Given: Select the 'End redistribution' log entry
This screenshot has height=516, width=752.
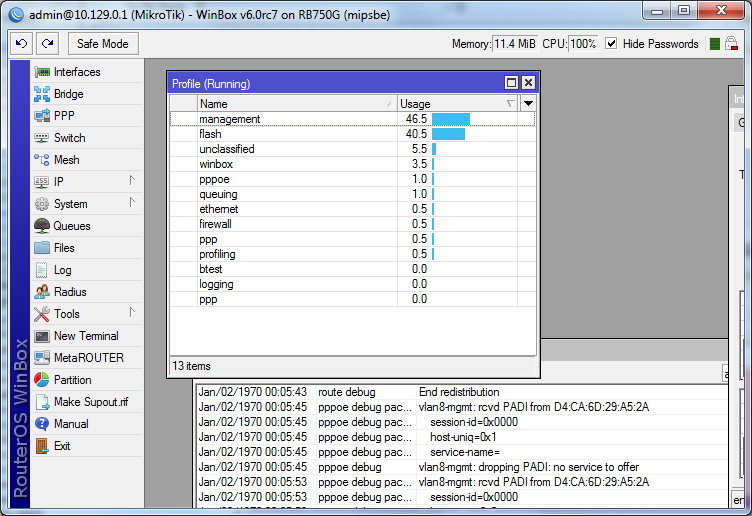Looking at the screenshot, I should click(x=463, y=392).
